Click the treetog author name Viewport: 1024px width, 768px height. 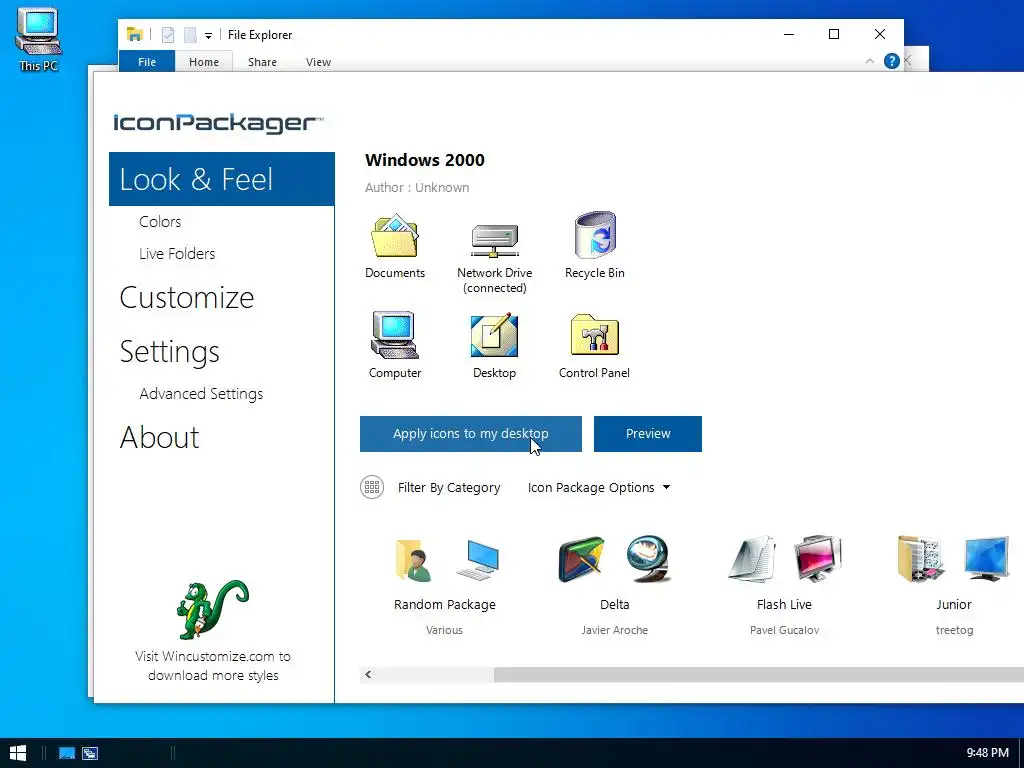pyautogui.click(x=954, y=630)
